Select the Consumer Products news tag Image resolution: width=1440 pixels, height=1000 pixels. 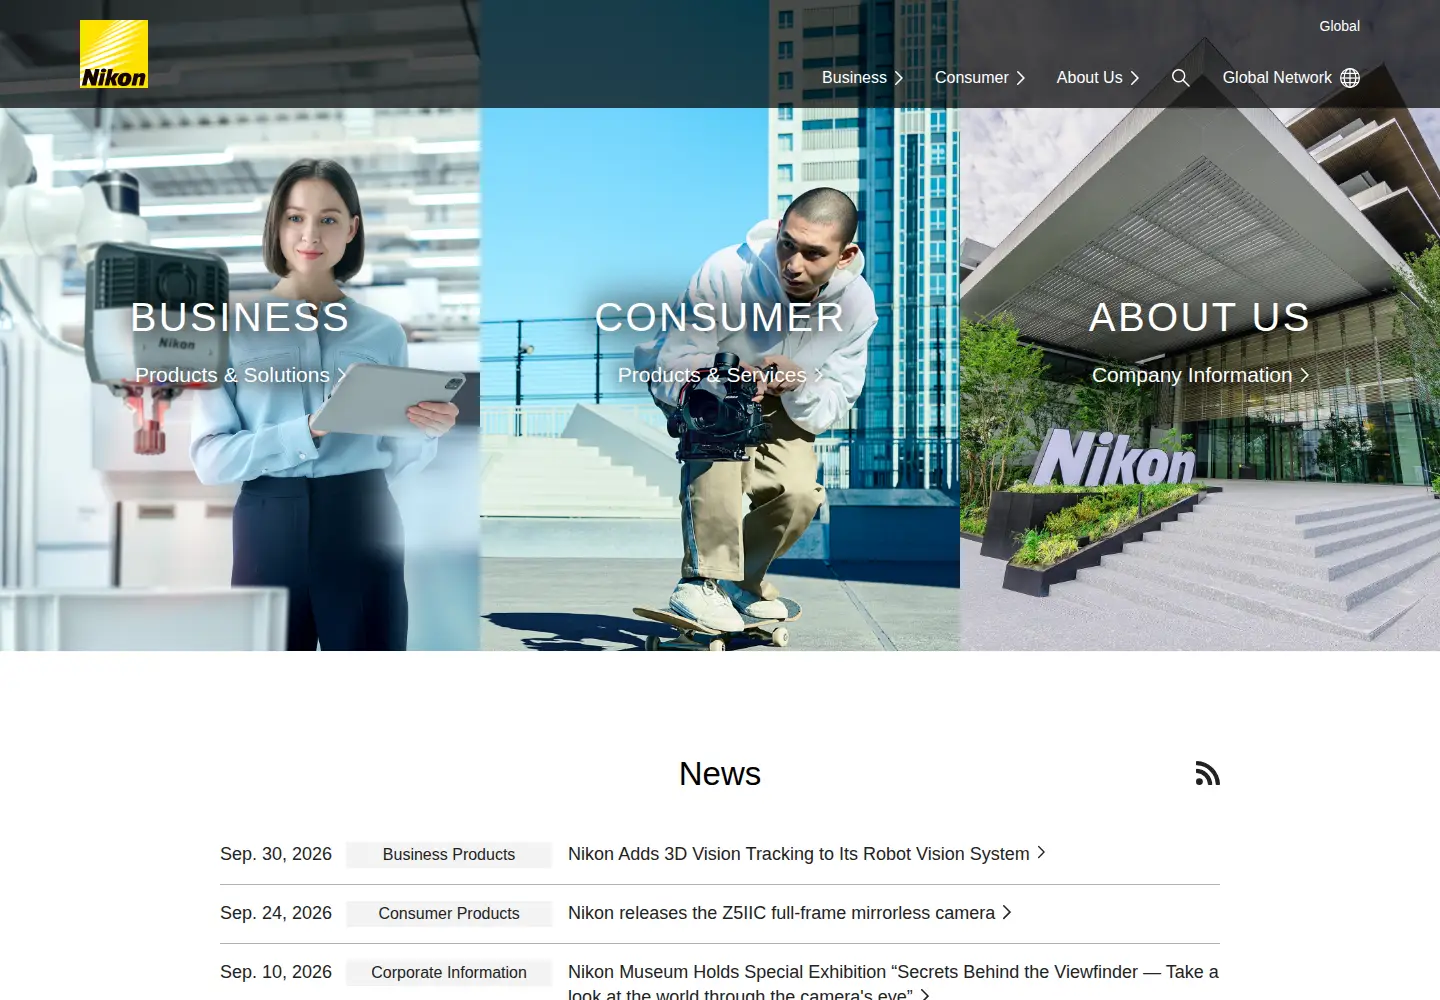[x=449, y=913]
